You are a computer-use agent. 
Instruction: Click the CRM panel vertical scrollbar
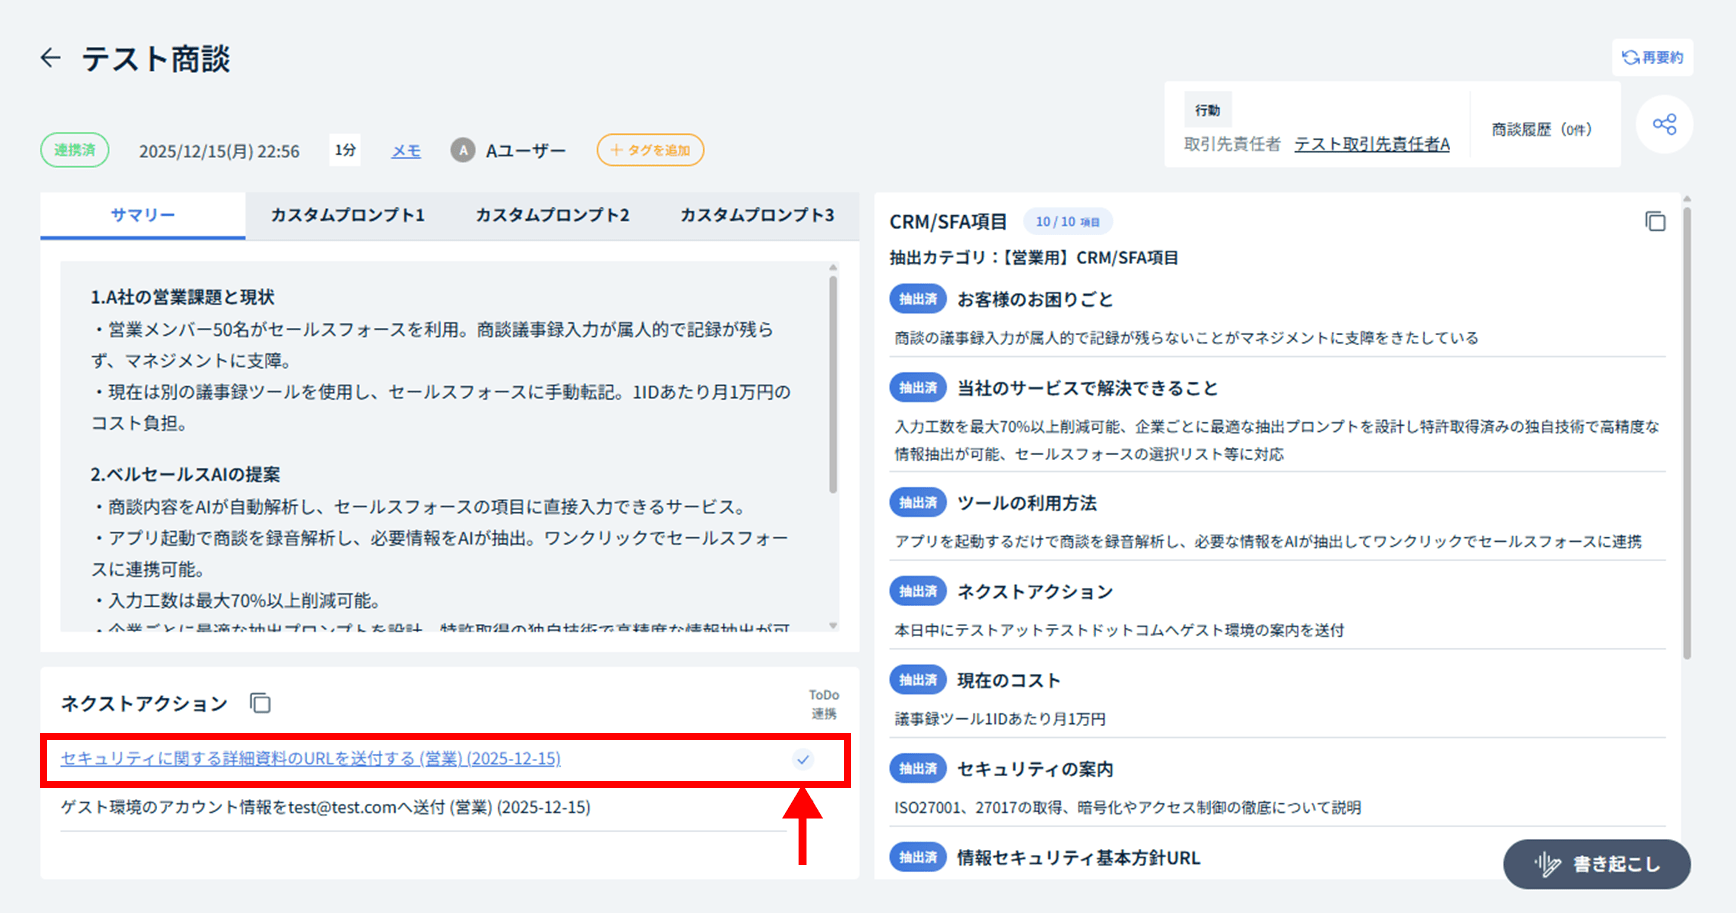1687,430
